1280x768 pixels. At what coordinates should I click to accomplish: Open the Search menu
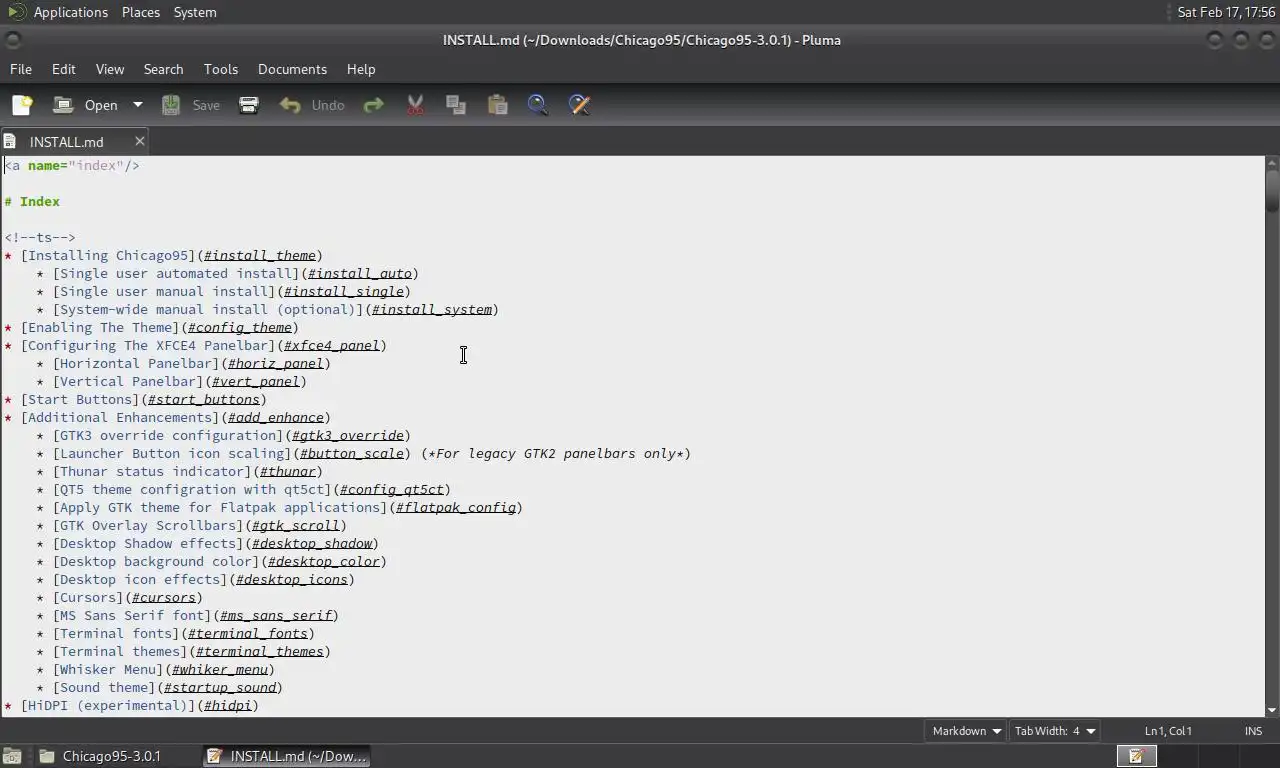[x=163, y=69]
